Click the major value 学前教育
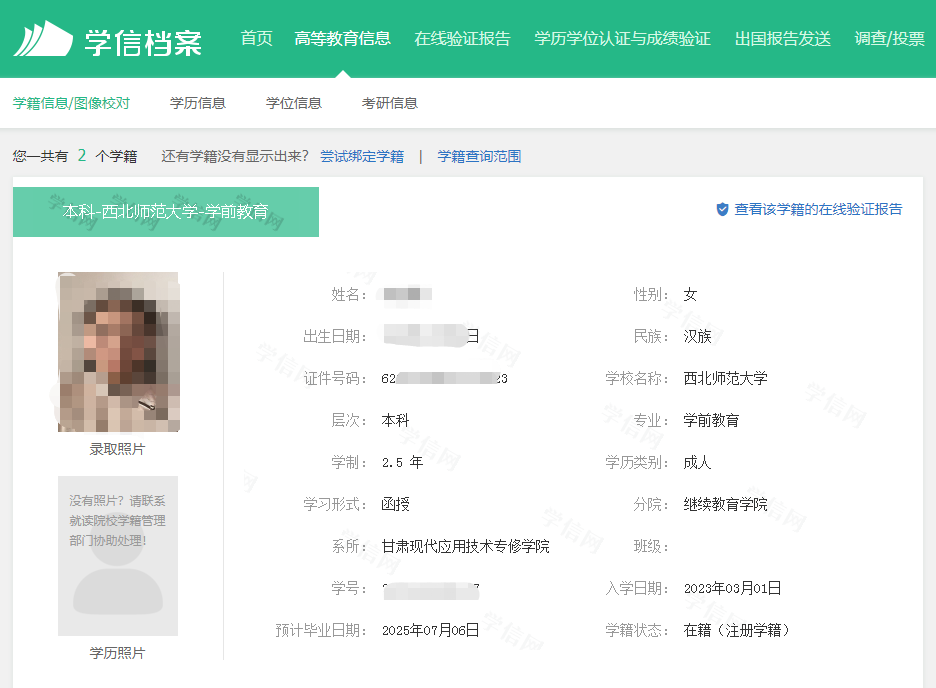936x688 pixels. tap(711, 421)
